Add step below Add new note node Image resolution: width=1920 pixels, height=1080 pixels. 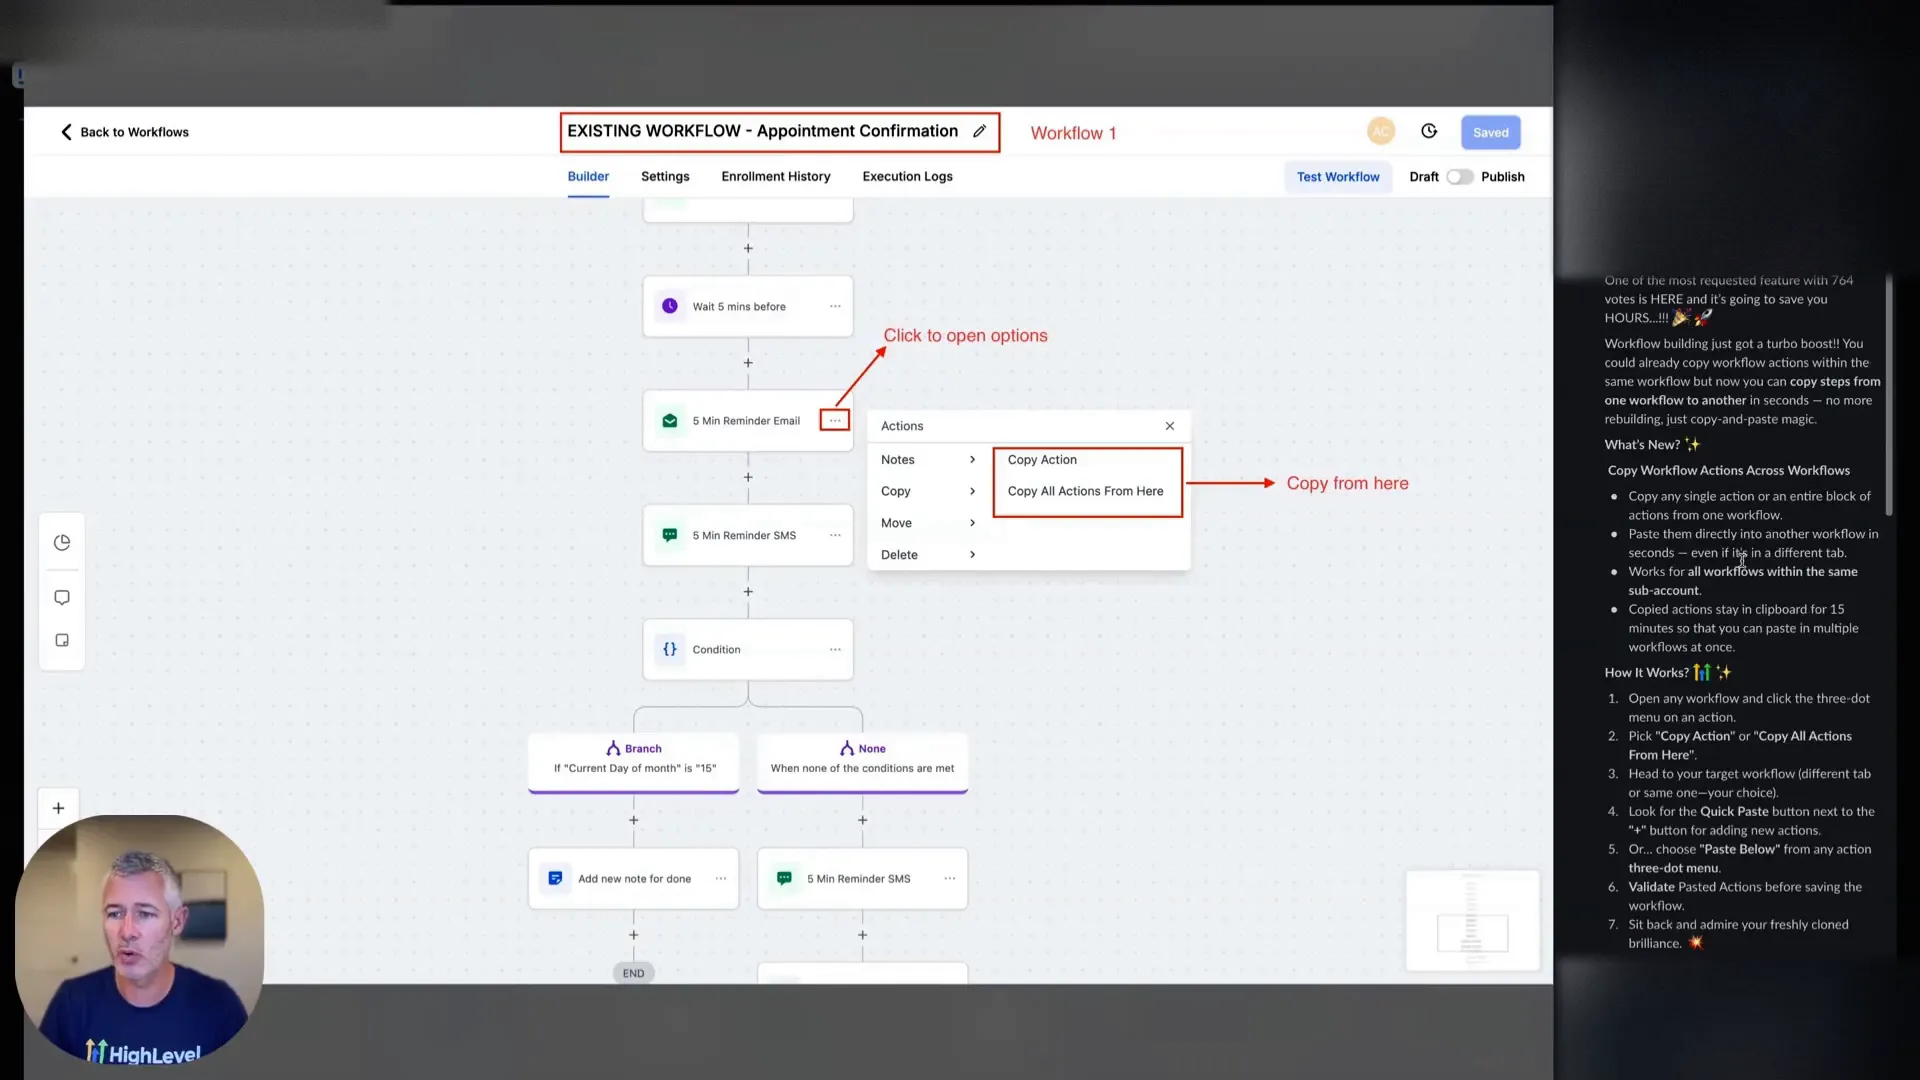pyautogui.click(x=634, y=935)
